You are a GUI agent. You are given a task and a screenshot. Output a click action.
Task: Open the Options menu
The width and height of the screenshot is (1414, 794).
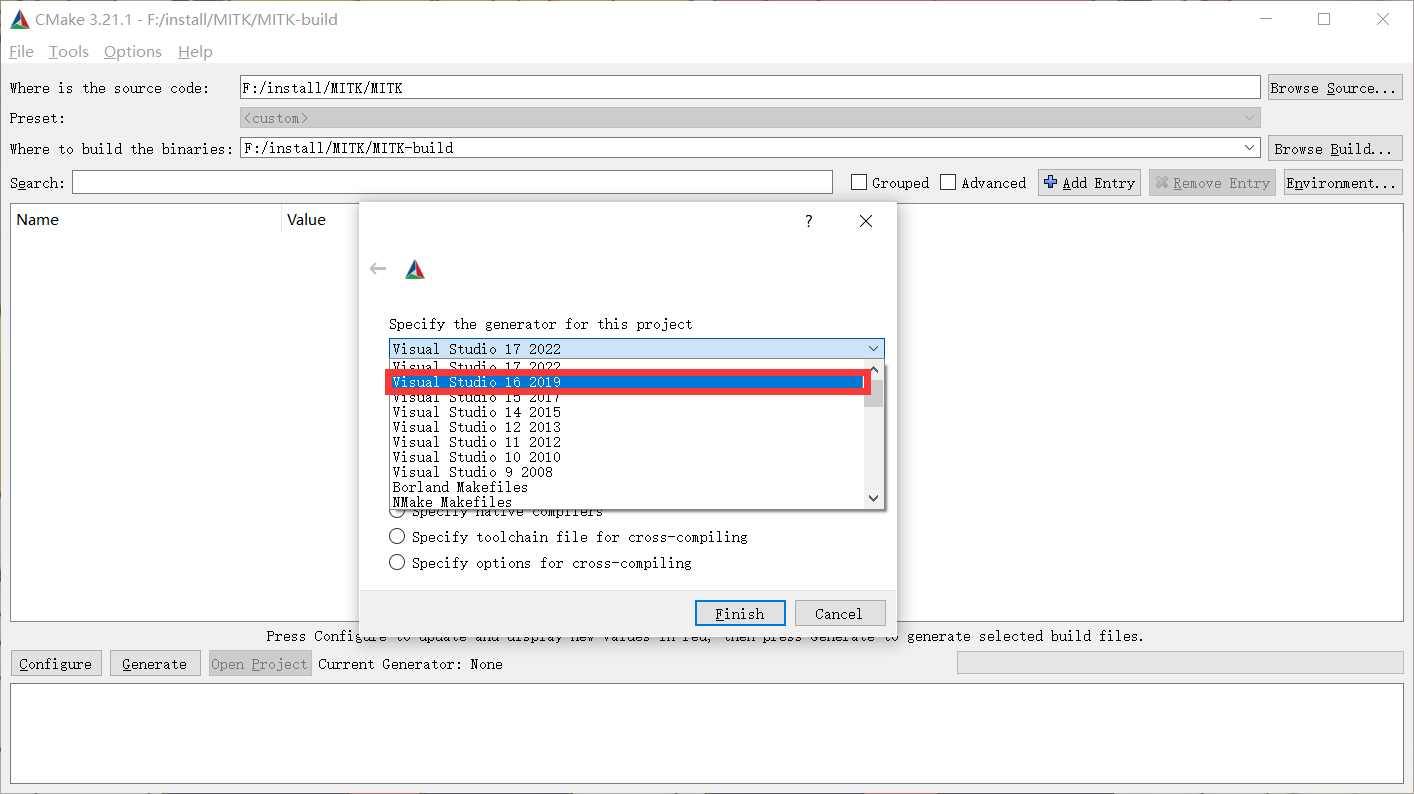(x=132, y=51)
